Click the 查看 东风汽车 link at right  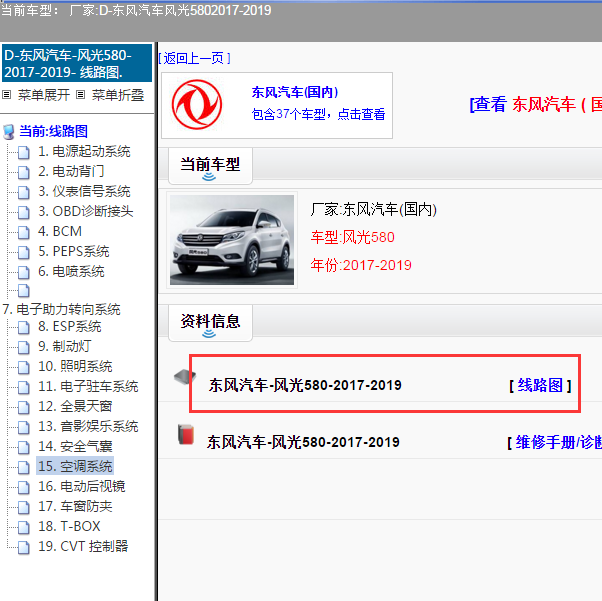point(536,104)
